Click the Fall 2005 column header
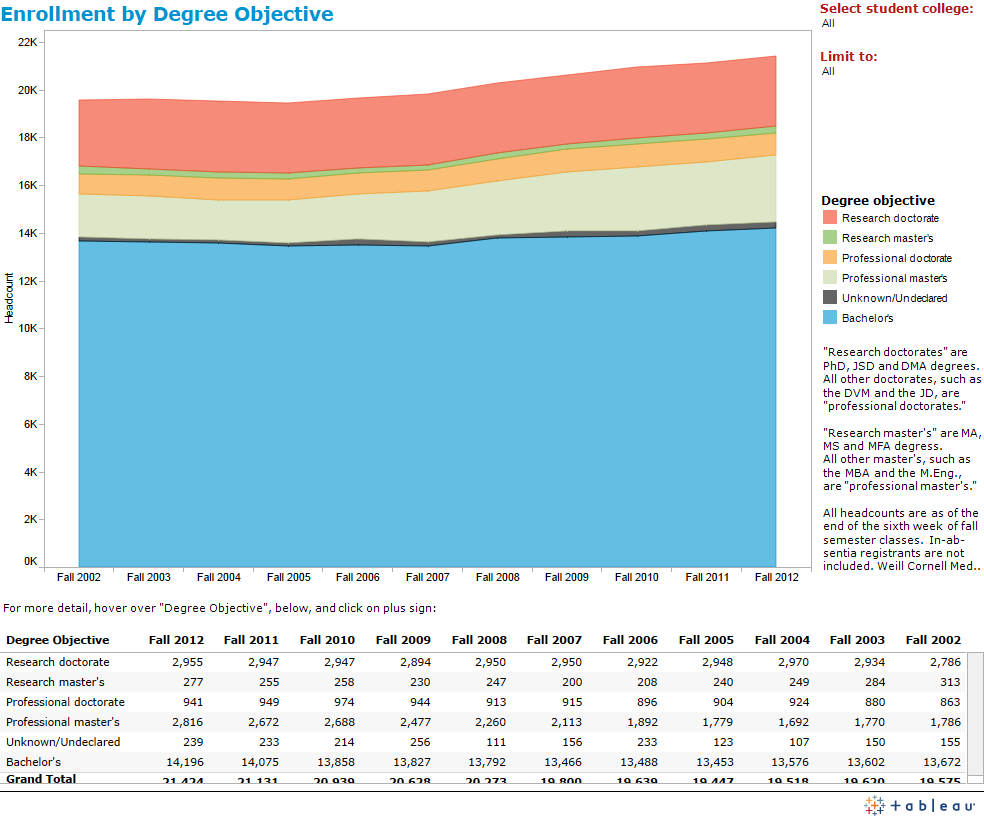 pos(706,640)
